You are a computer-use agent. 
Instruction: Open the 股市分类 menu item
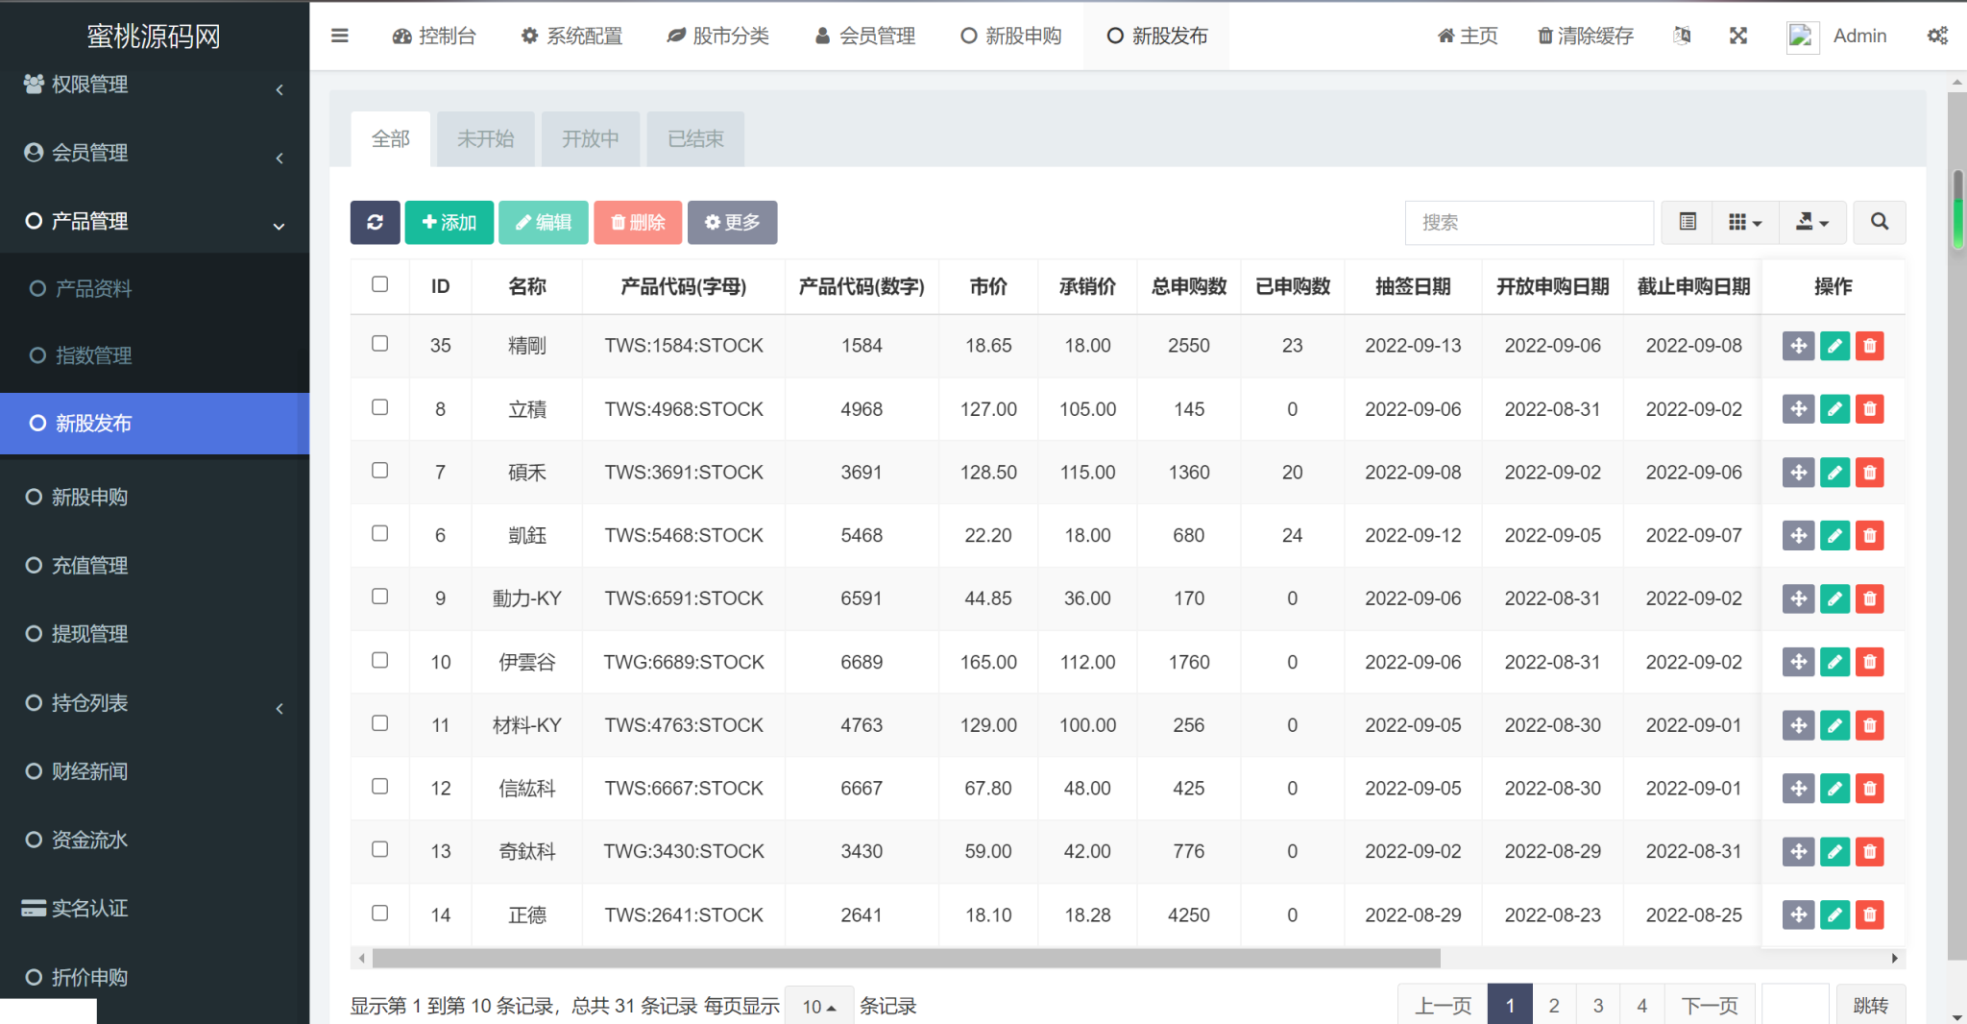pos(718,36)
